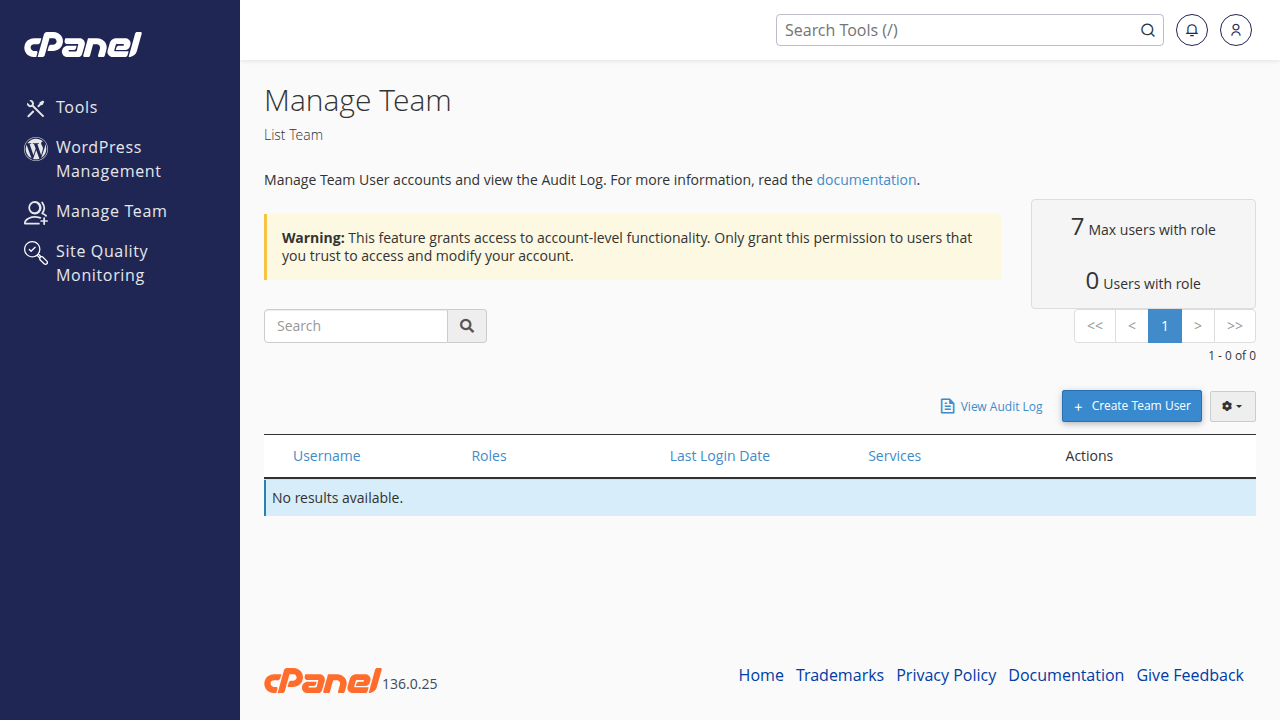Go to last page with >> button

[x=1235, y=326]
